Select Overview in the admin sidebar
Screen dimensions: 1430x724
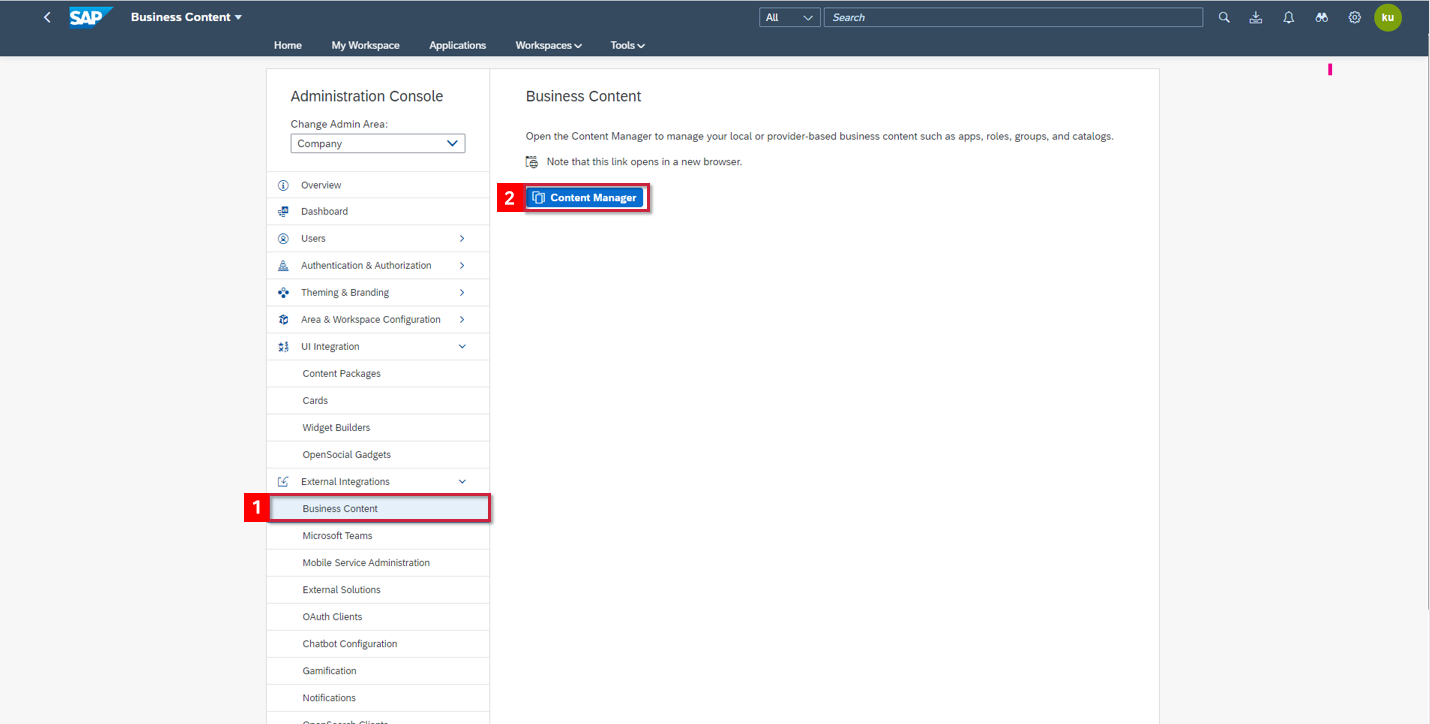pos(378,185)
